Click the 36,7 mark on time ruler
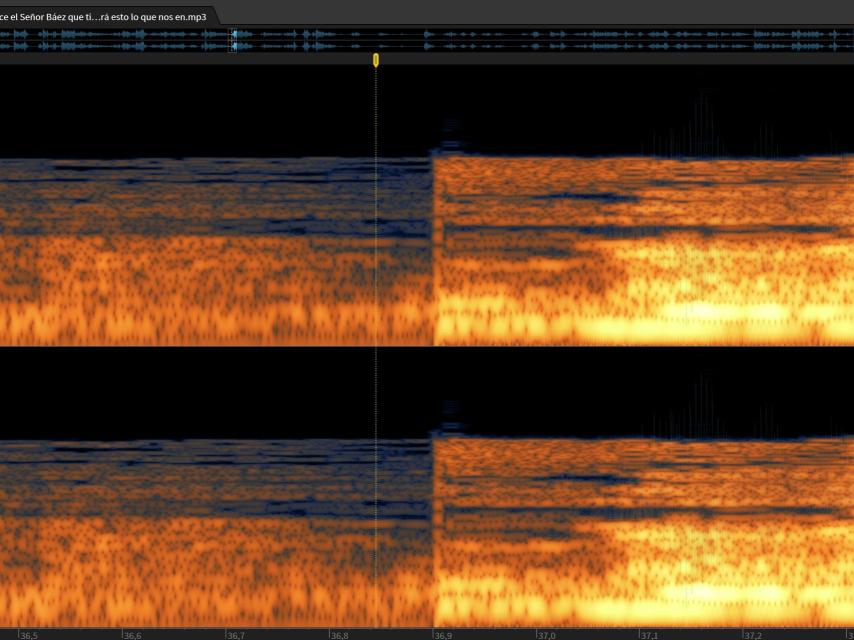 click(x=235, y=635)
